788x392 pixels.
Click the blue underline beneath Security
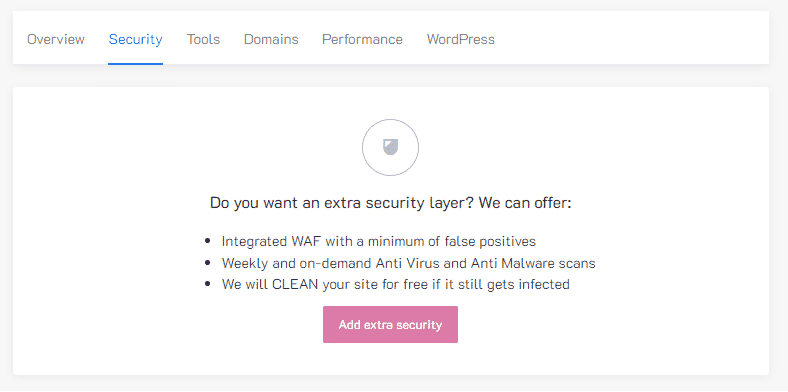pos(135,64)
